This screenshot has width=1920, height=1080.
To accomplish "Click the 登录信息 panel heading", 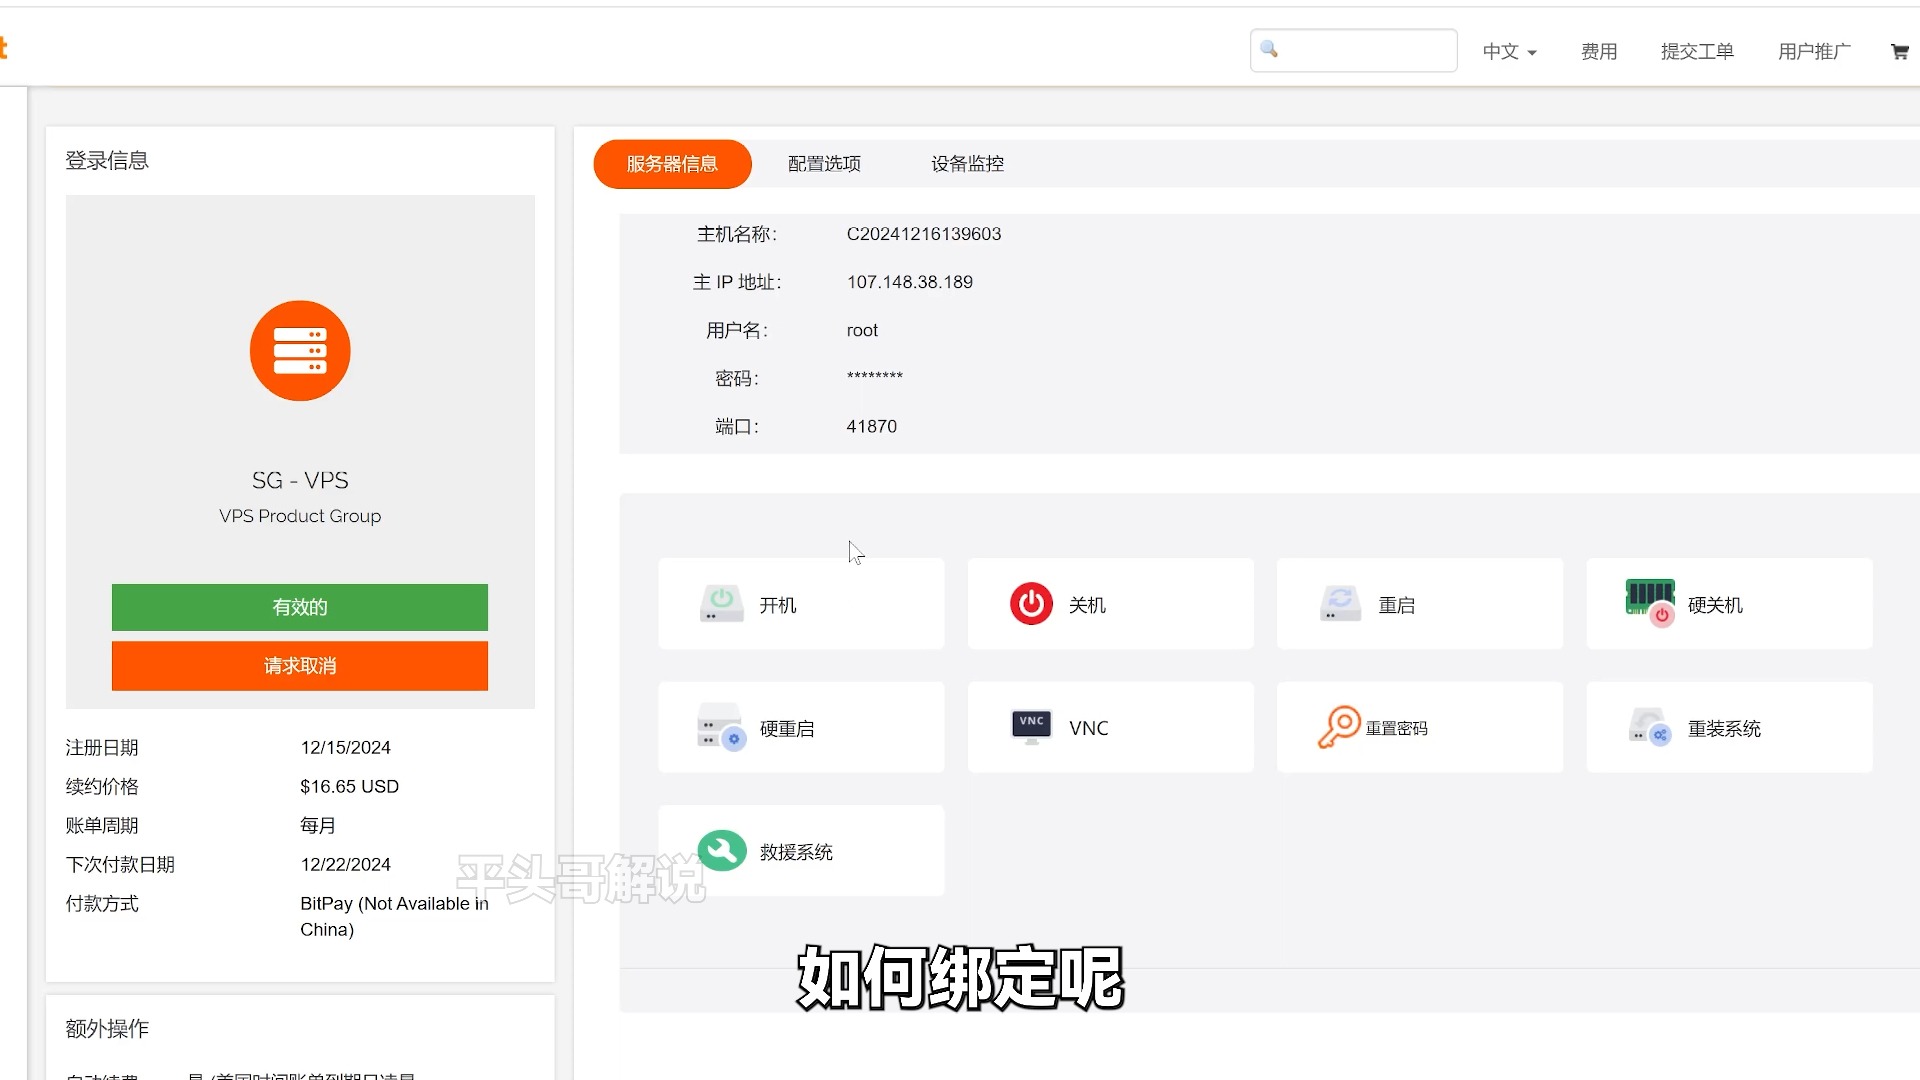I will (x=107, y=160).
